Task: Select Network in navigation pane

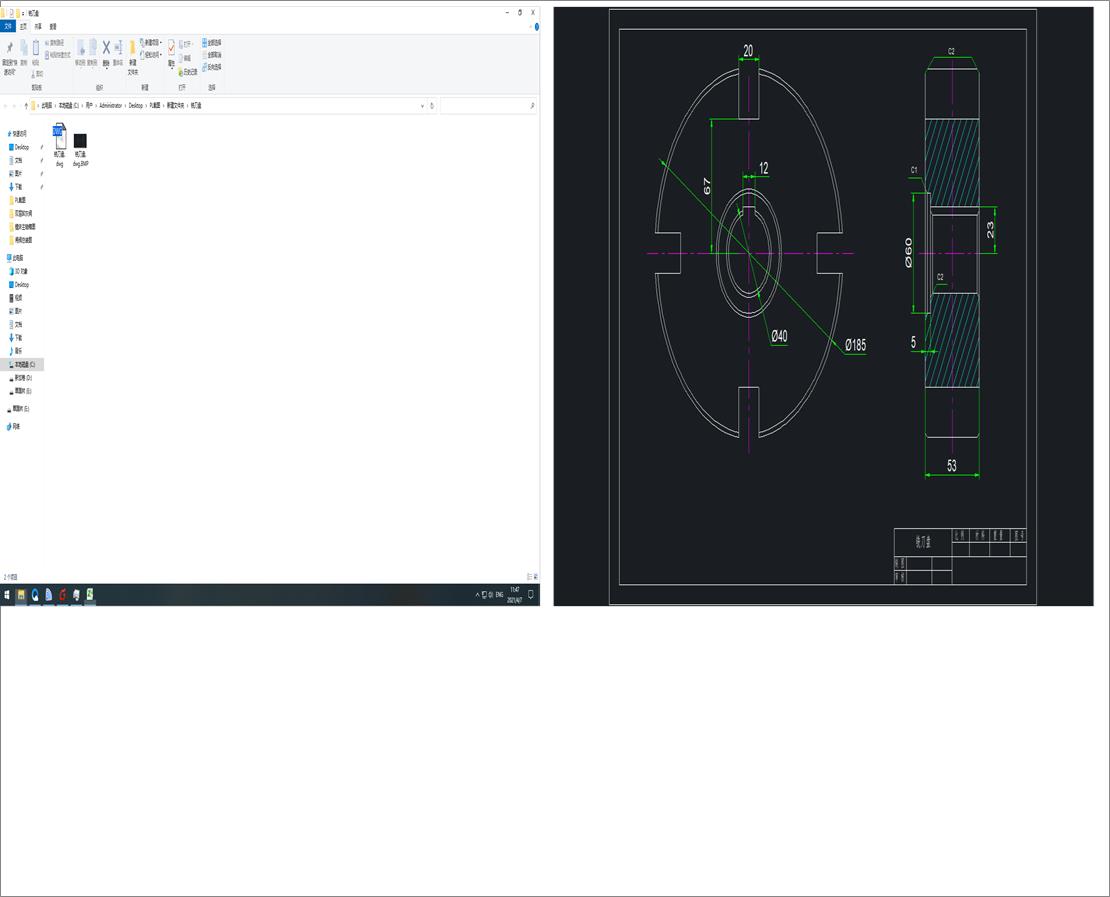Action: [13, 427]
